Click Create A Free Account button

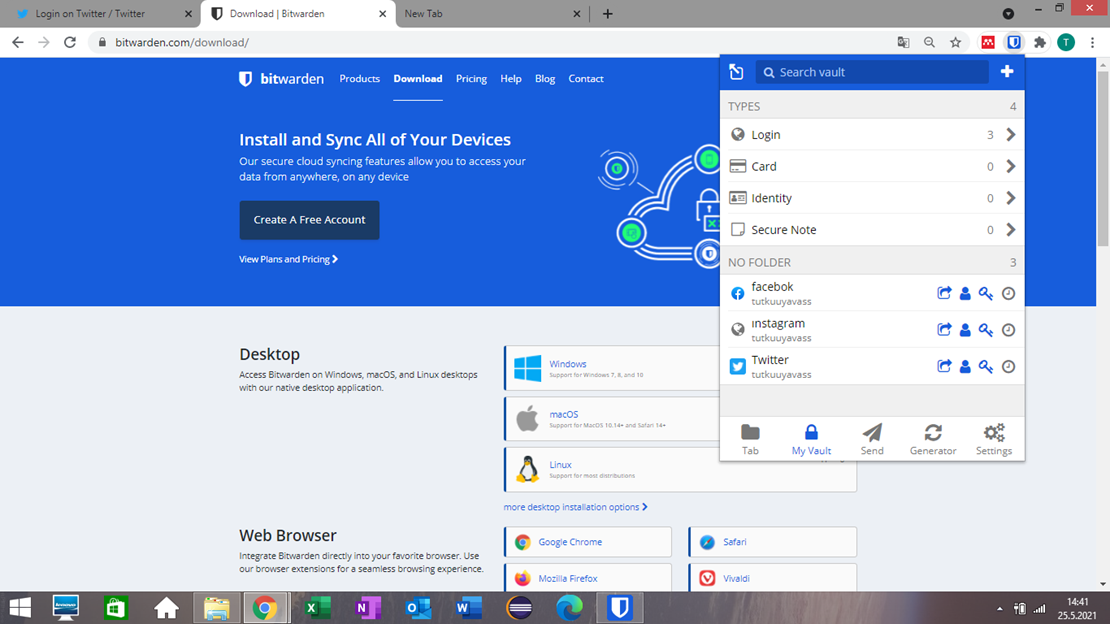coord(309,220)
